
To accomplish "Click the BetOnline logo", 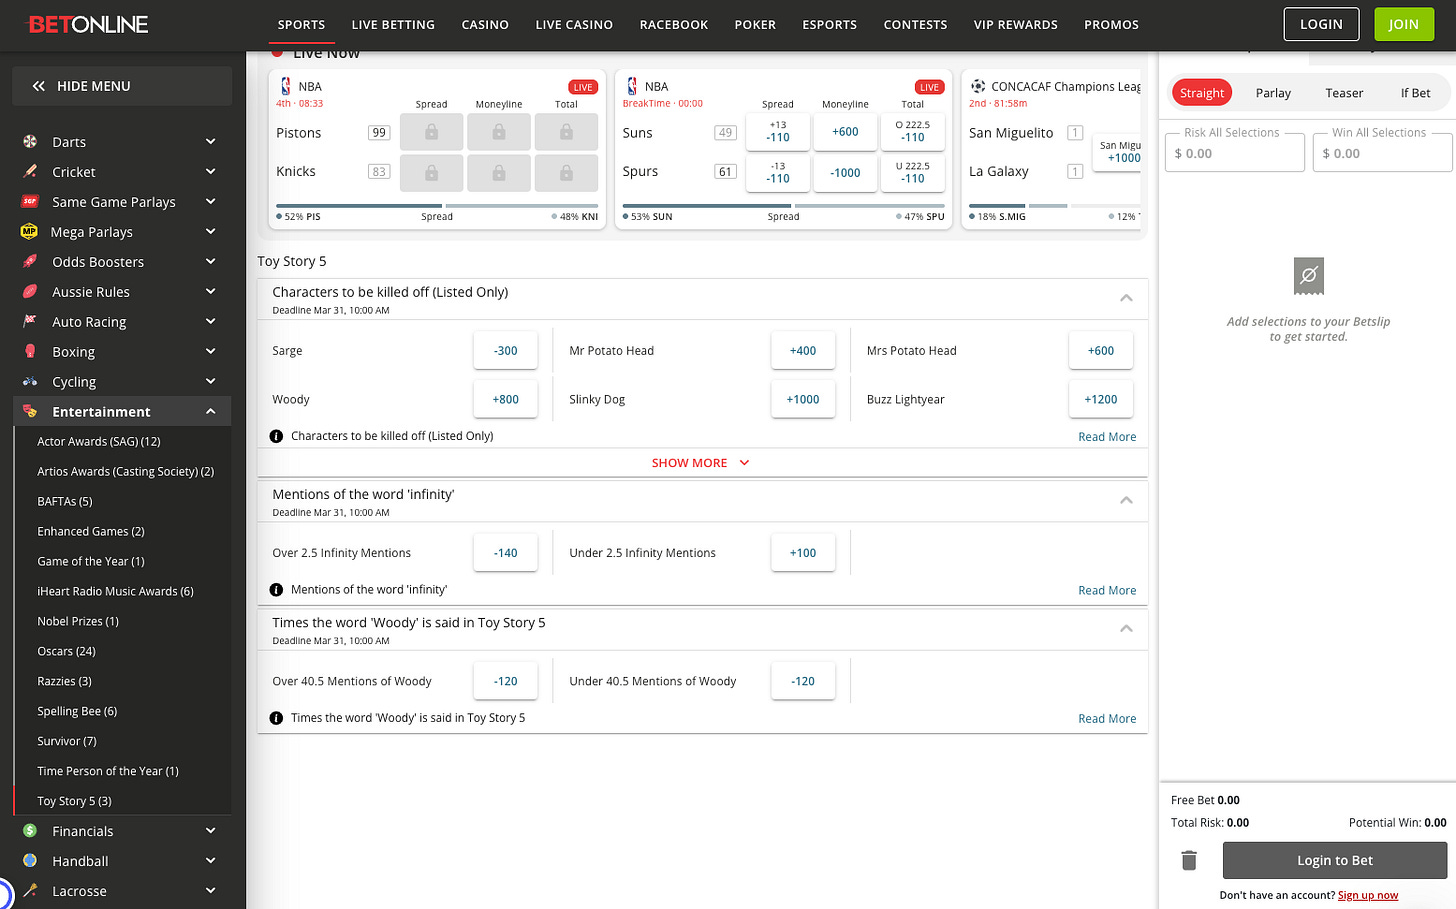I will pyautogui.click(x=88, y=24).
